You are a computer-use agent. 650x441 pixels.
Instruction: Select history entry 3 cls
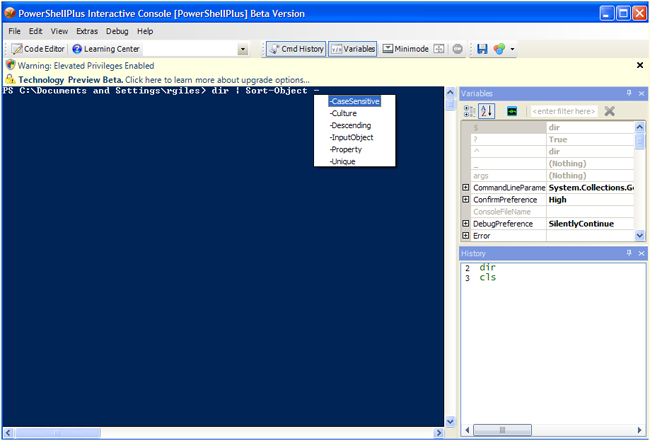point(487,277)
